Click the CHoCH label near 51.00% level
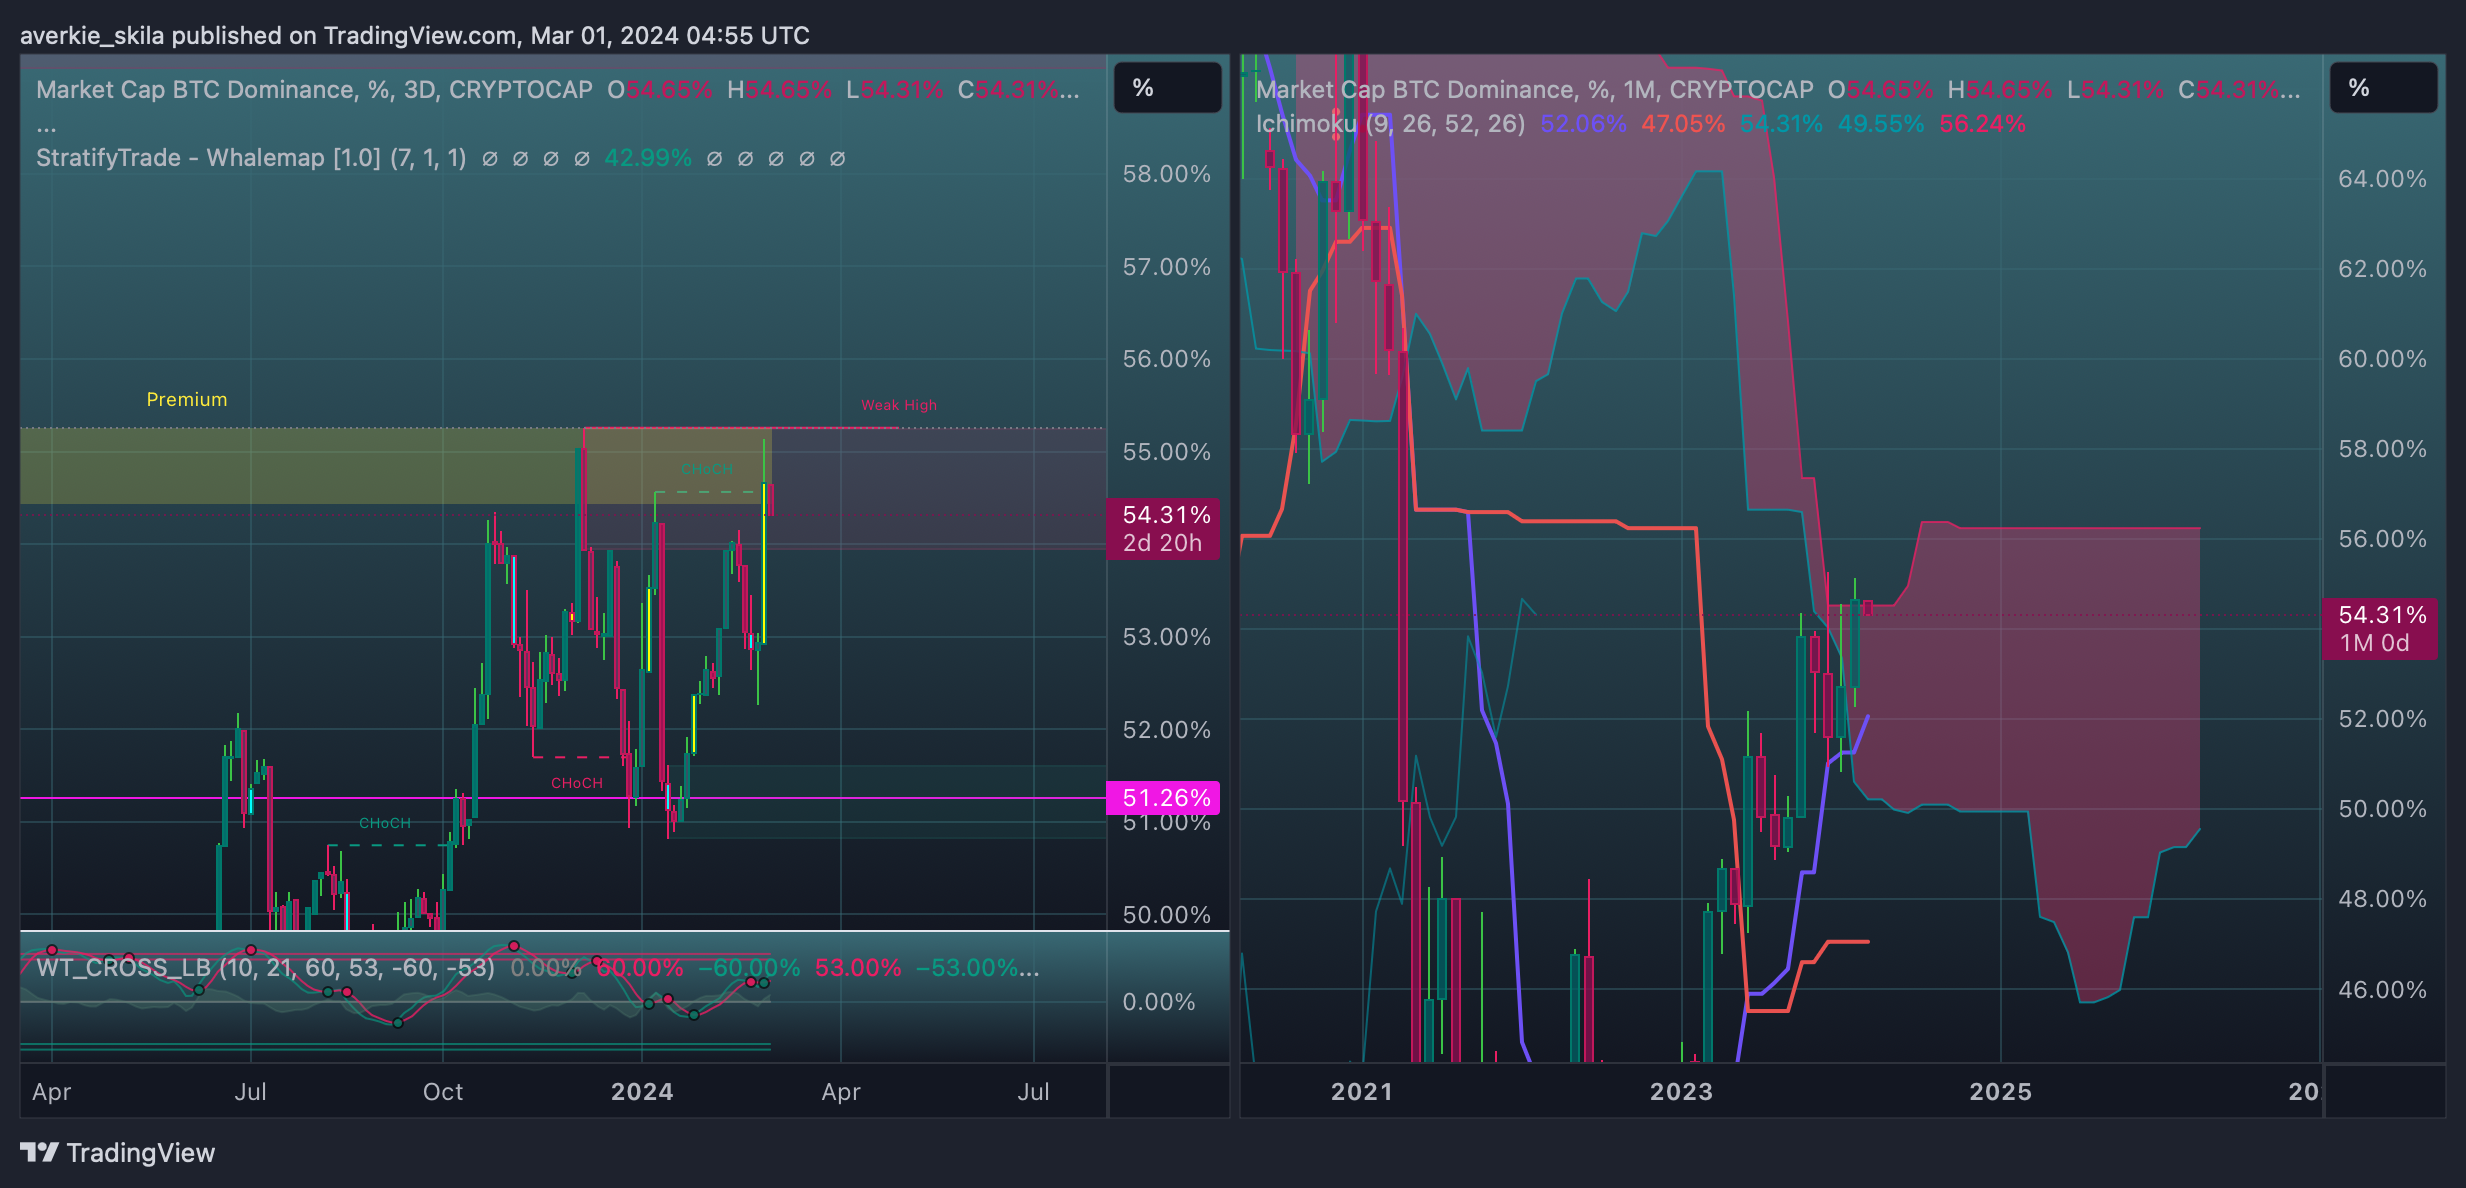The height and width of the screenshot is (1188, 2466). [x=385, y=823]
